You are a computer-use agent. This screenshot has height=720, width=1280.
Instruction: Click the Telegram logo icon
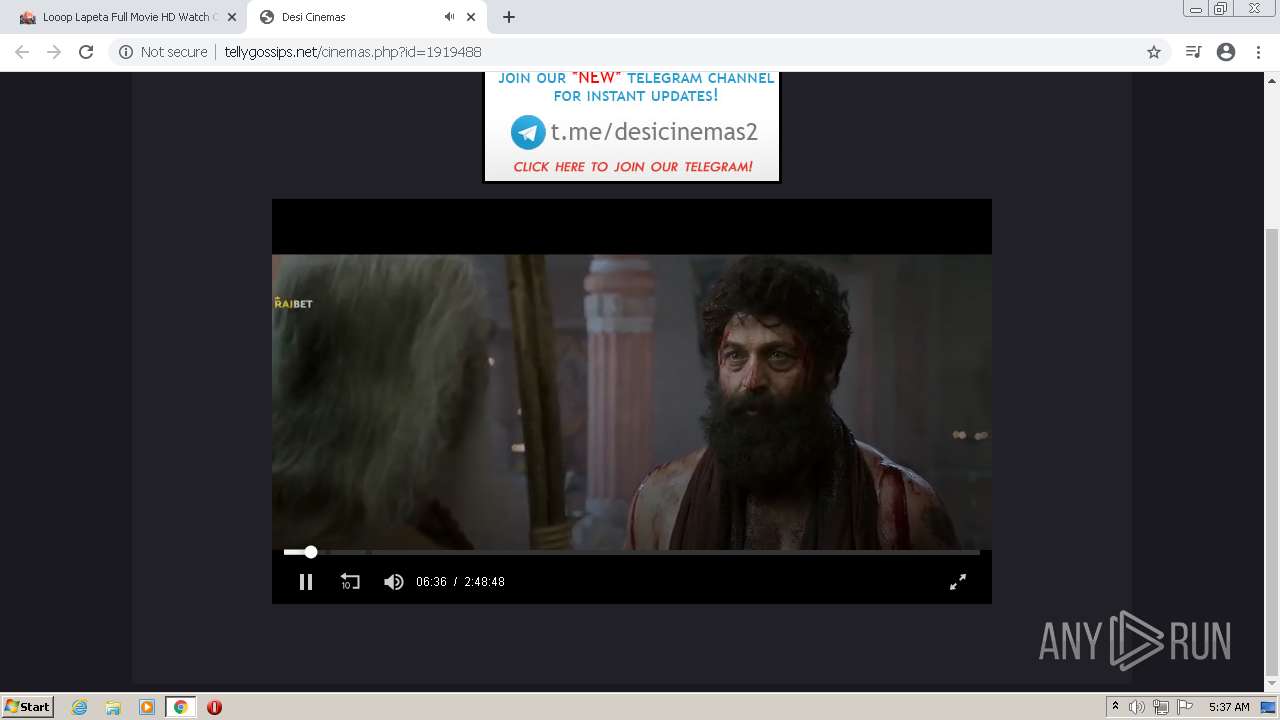(528, 132)
